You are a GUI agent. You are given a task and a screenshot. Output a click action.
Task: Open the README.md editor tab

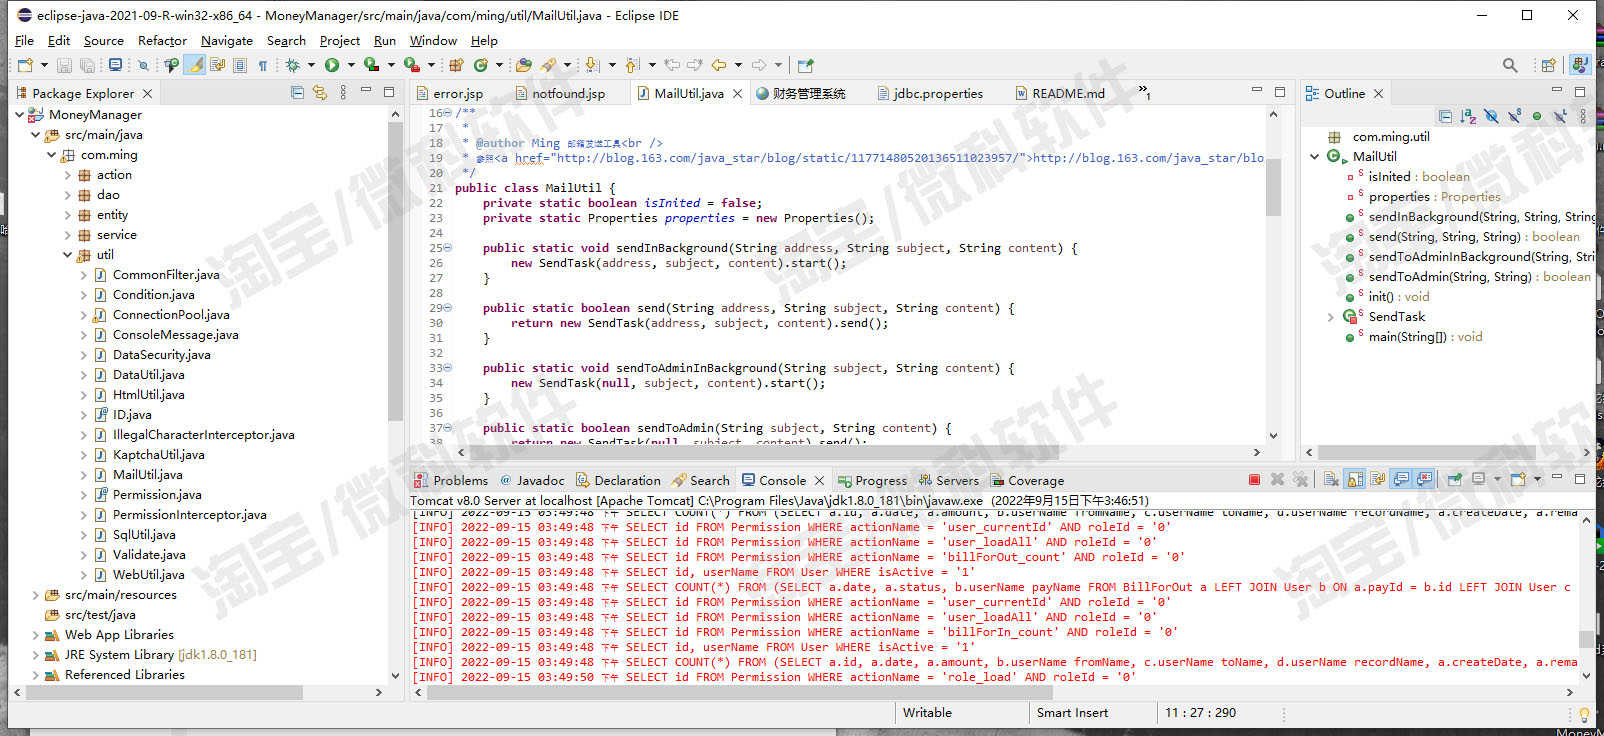(x=1060, y=93)
